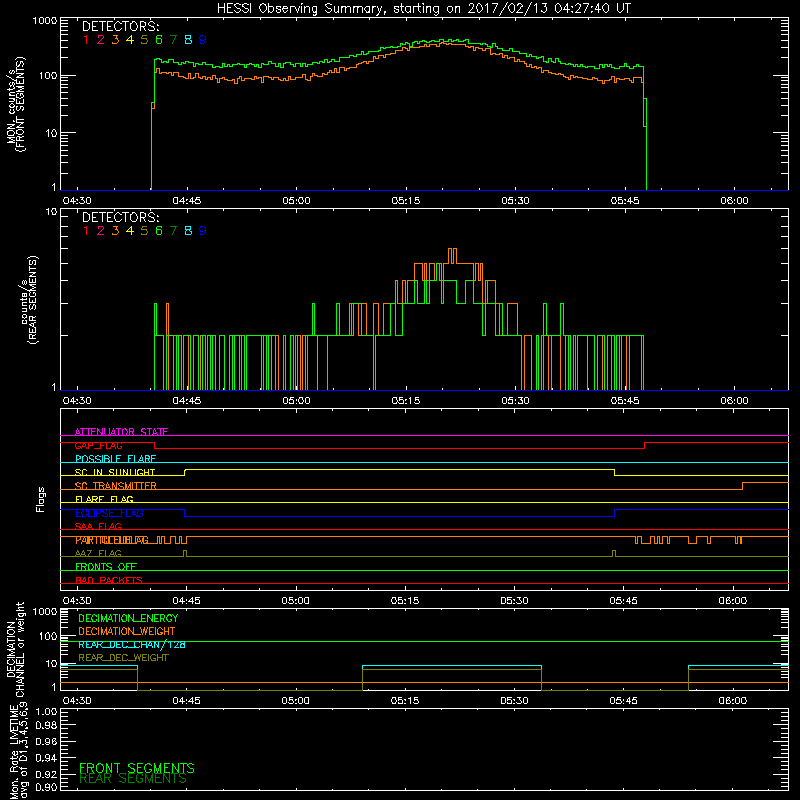This screenshot has height=800, width=800.
Task: Select the GAP_FLAG label
Action: [98, 445]
